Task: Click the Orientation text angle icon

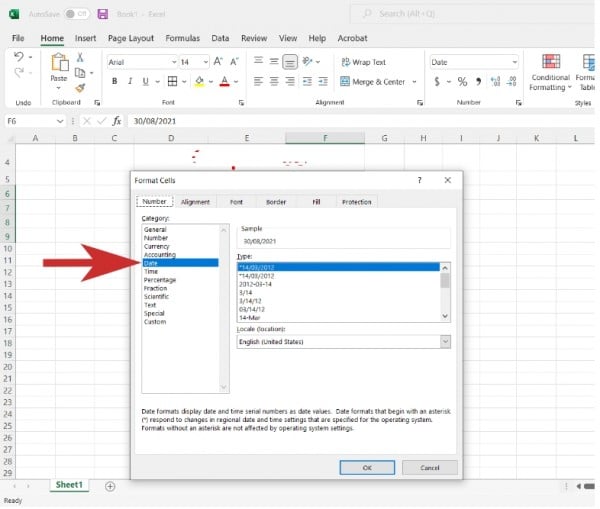Action: 307,61
